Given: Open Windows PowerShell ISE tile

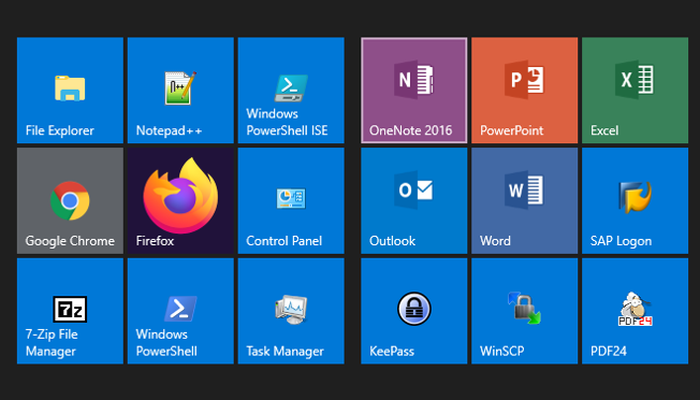Looking at the screenshot, I should tap(291, 90).
